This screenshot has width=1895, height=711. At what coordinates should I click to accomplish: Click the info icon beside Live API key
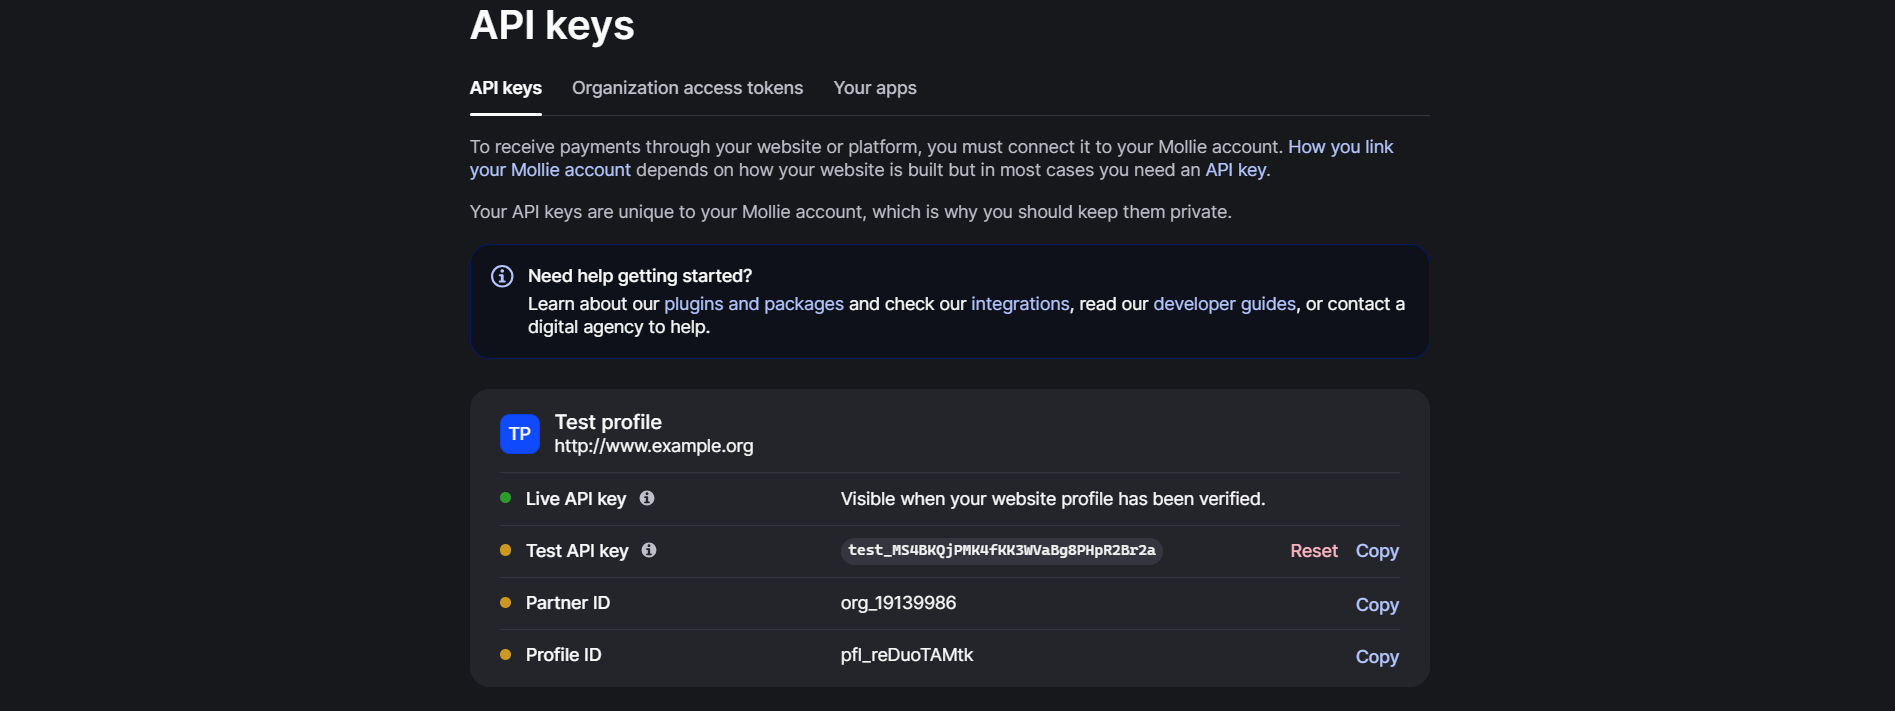pyautogui.click(x=647, y=498)
